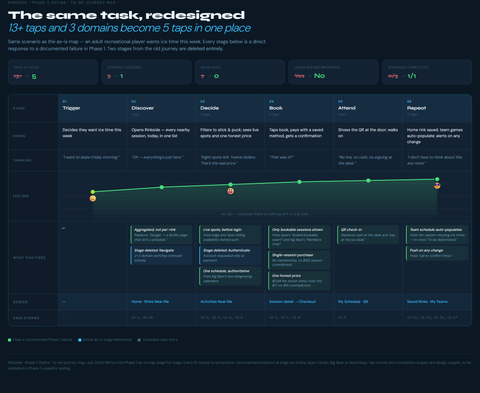Select the Attend stage header
Image resolution: width=480 pixels, height=393 pixels.
click(x=368, y=108)
